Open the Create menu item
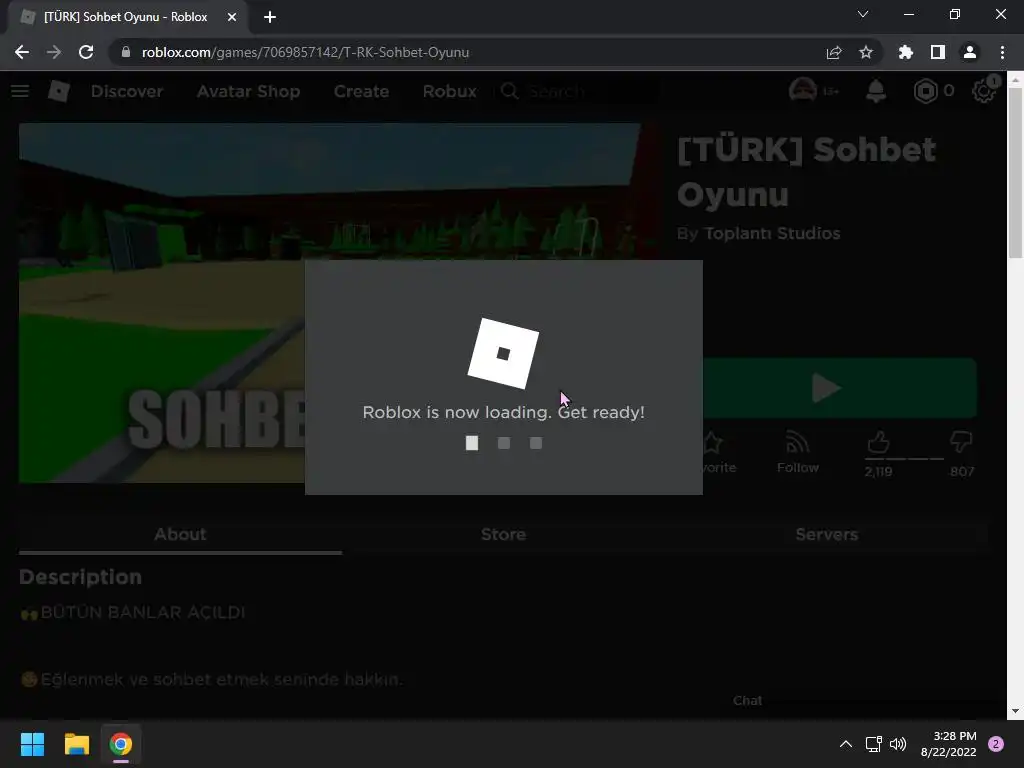 361,91
